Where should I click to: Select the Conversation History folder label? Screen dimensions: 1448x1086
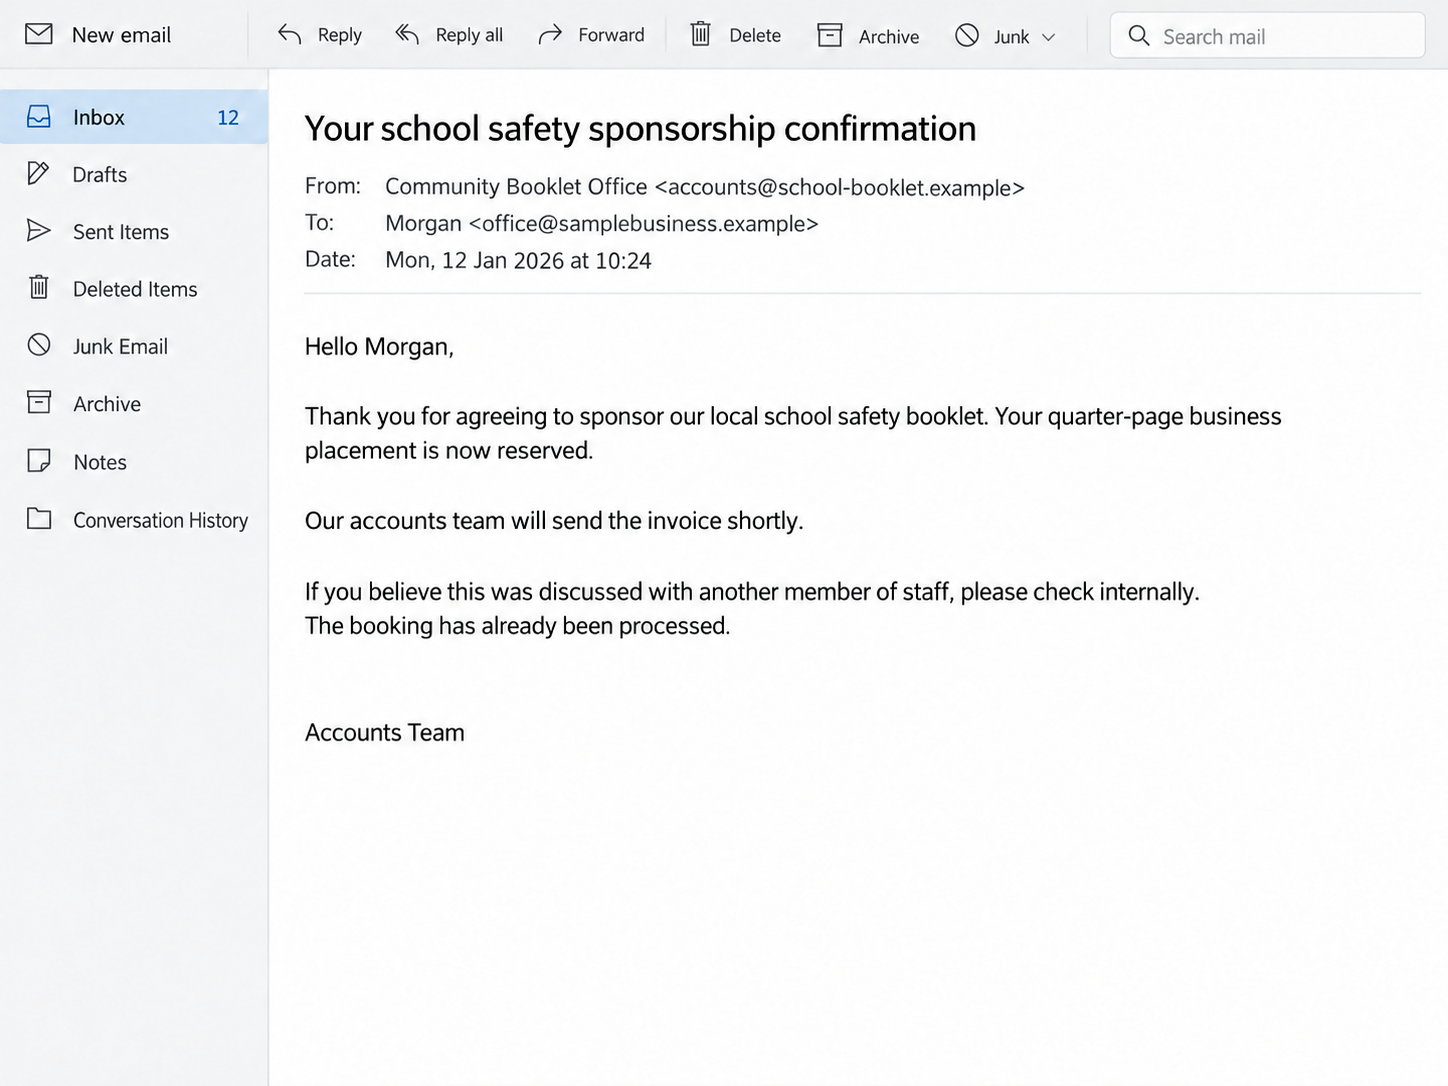tap(160, 521)
